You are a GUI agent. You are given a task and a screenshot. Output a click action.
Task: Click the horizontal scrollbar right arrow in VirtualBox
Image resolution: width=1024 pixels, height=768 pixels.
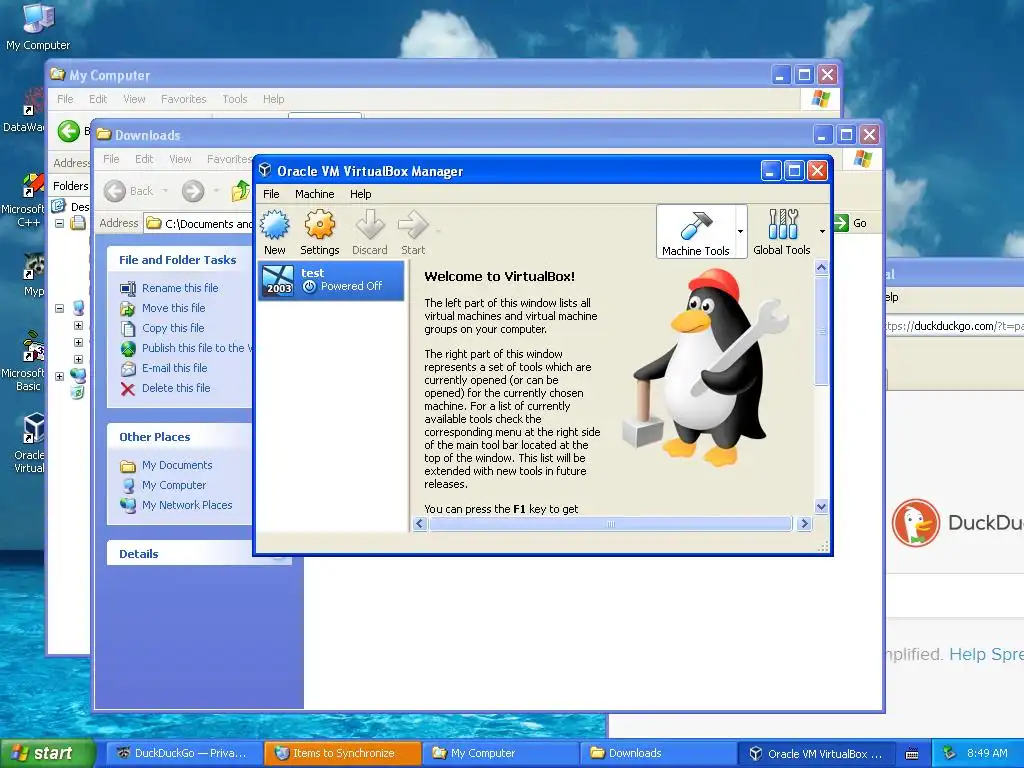[x=805, y=523]
